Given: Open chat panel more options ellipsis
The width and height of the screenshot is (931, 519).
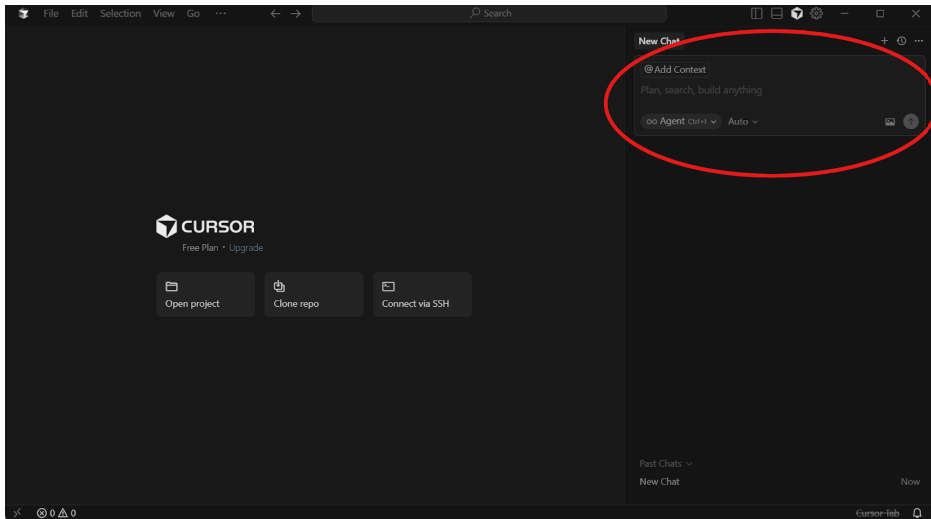Looking at the screenshot, I should pos(919,41).
